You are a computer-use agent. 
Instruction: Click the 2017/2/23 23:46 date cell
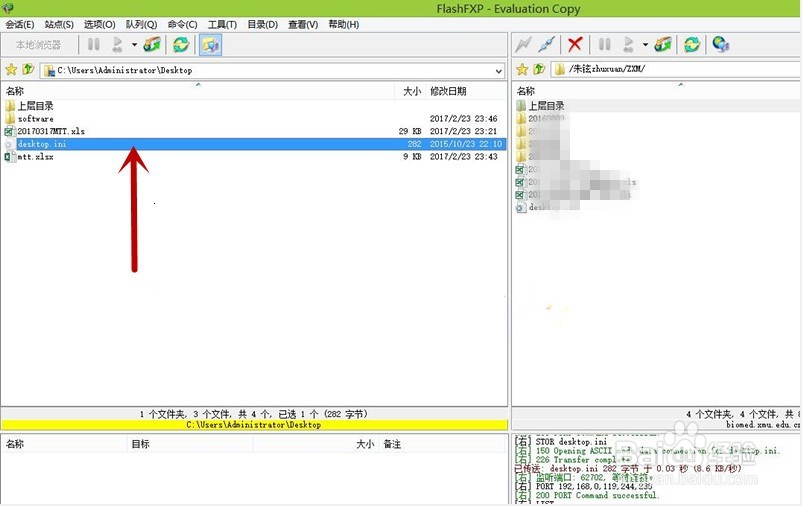pos(463,119)
